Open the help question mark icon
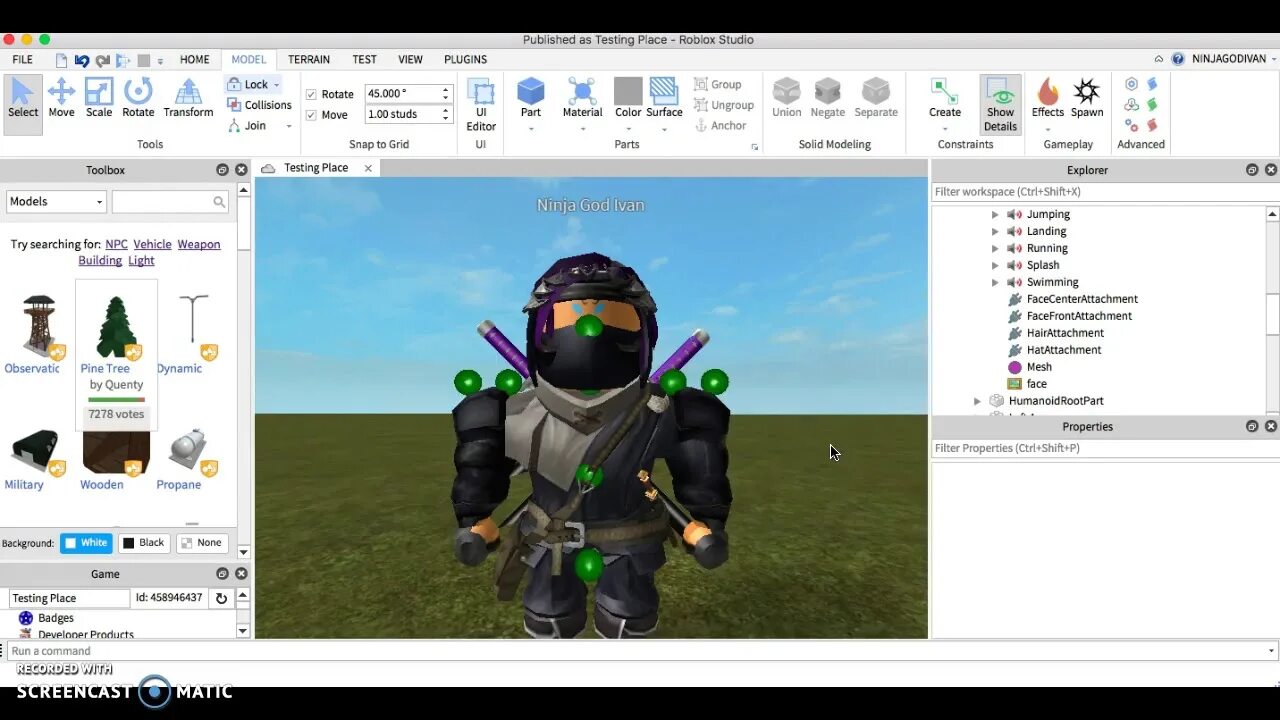This screenshot has width=1280, height=720. (x=1178, y=59)
